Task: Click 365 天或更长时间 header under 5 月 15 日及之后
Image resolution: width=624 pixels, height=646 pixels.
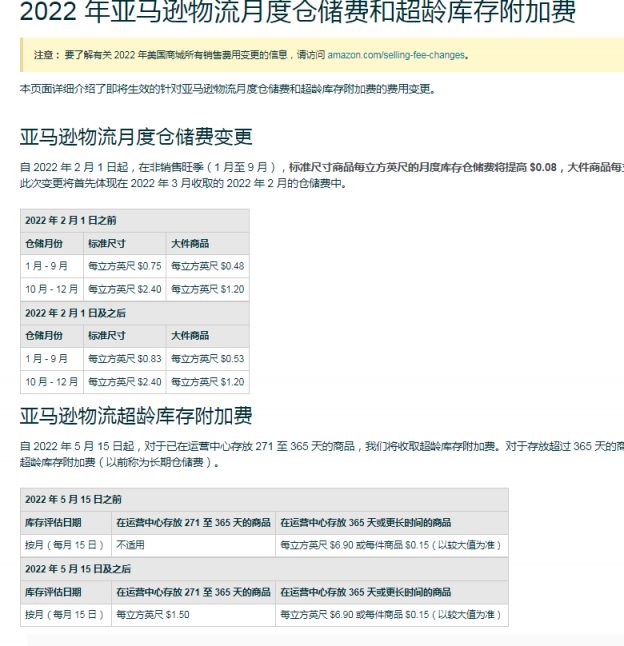Action: coord(392,592)
